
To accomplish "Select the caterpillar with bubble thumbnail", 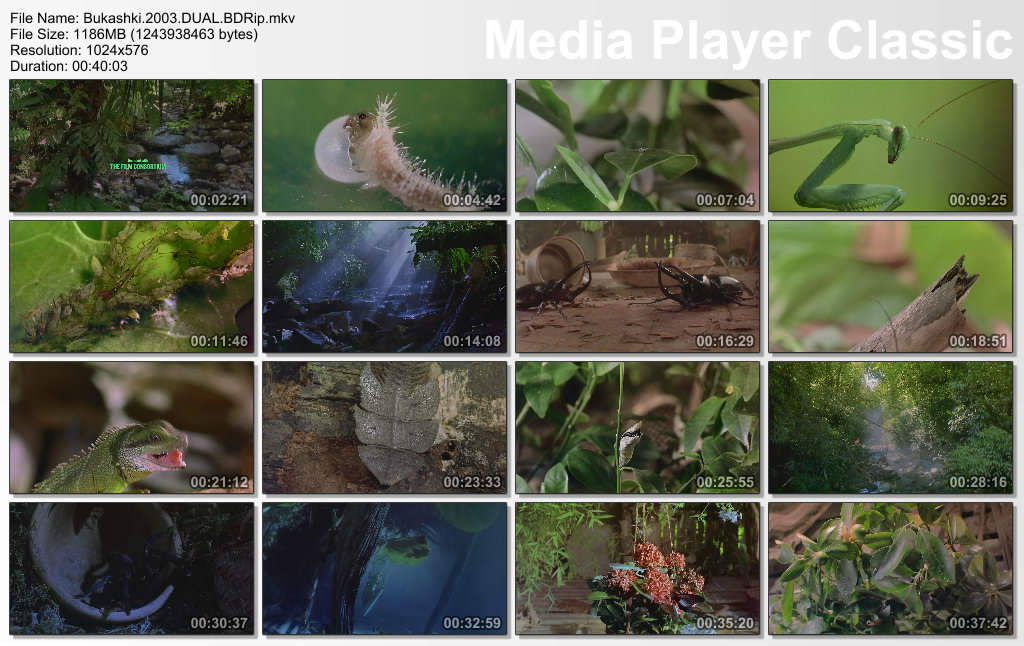I will point(384,146).
